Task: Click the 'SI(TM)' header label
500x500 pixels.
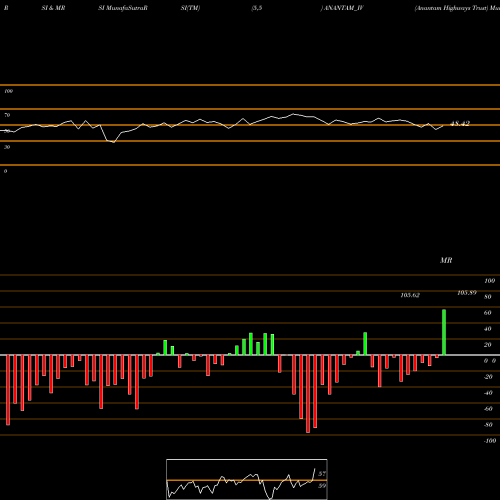Action: (x=190, y=8)
